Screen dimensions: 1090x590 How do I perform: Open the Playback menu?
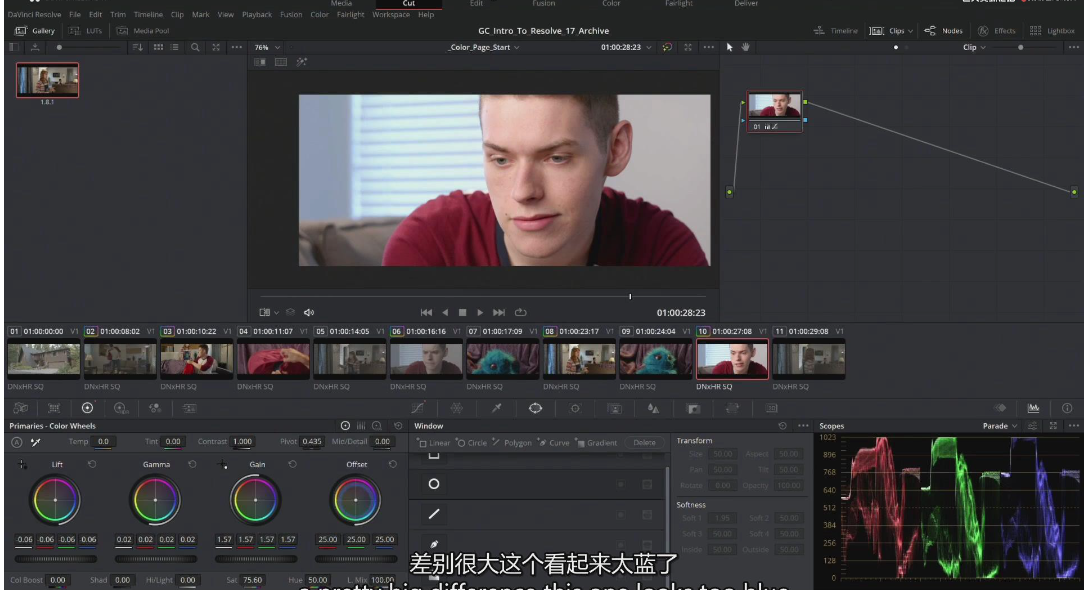[257, 15]
